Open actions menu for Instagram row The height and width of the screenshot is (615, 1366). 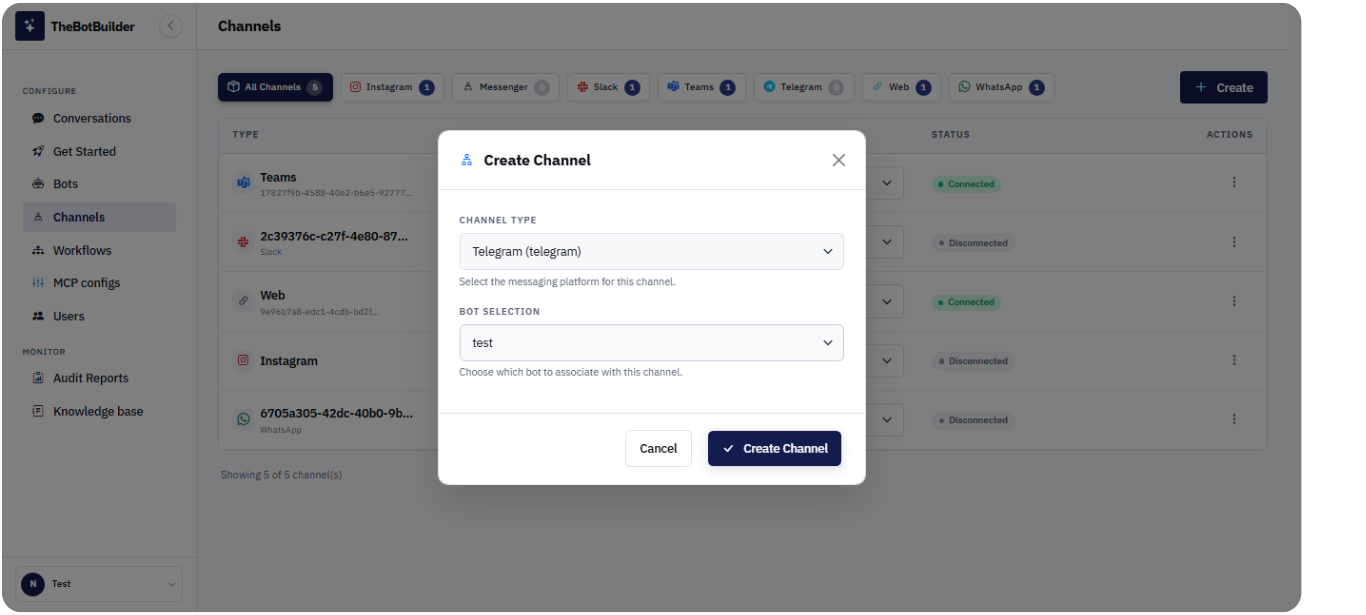point(1234,360)
